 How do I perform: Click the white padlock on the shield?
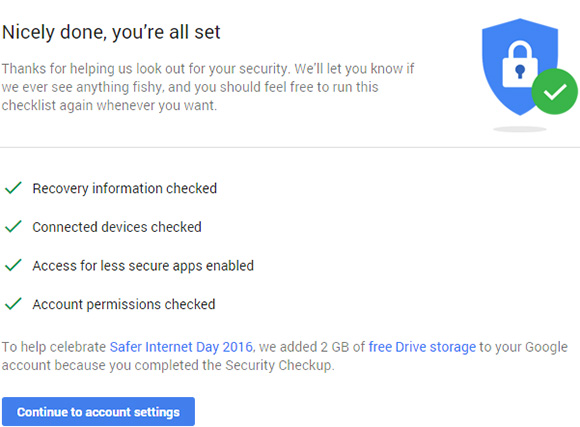click(x=520, y=64)
